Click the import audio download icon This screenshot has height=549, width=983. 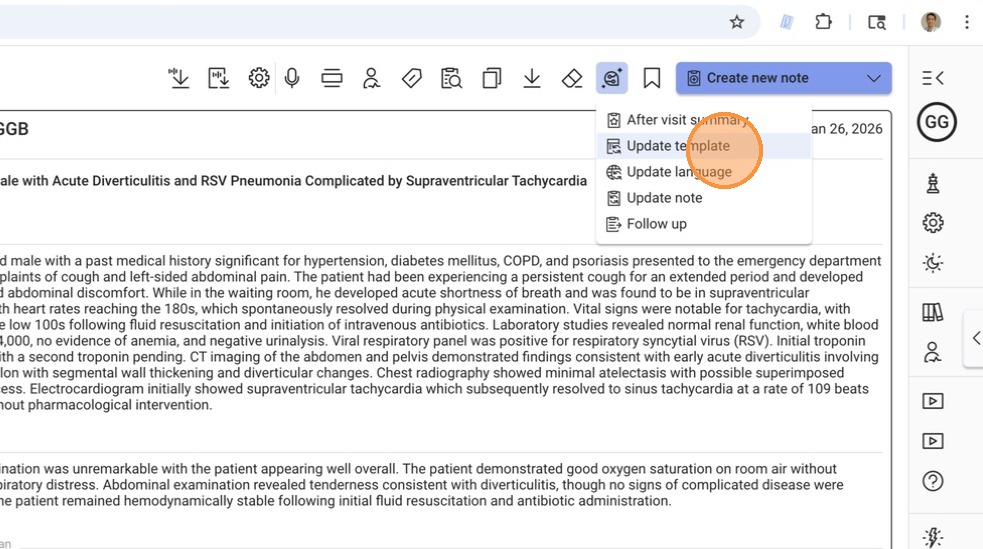[x=179, y=78]
